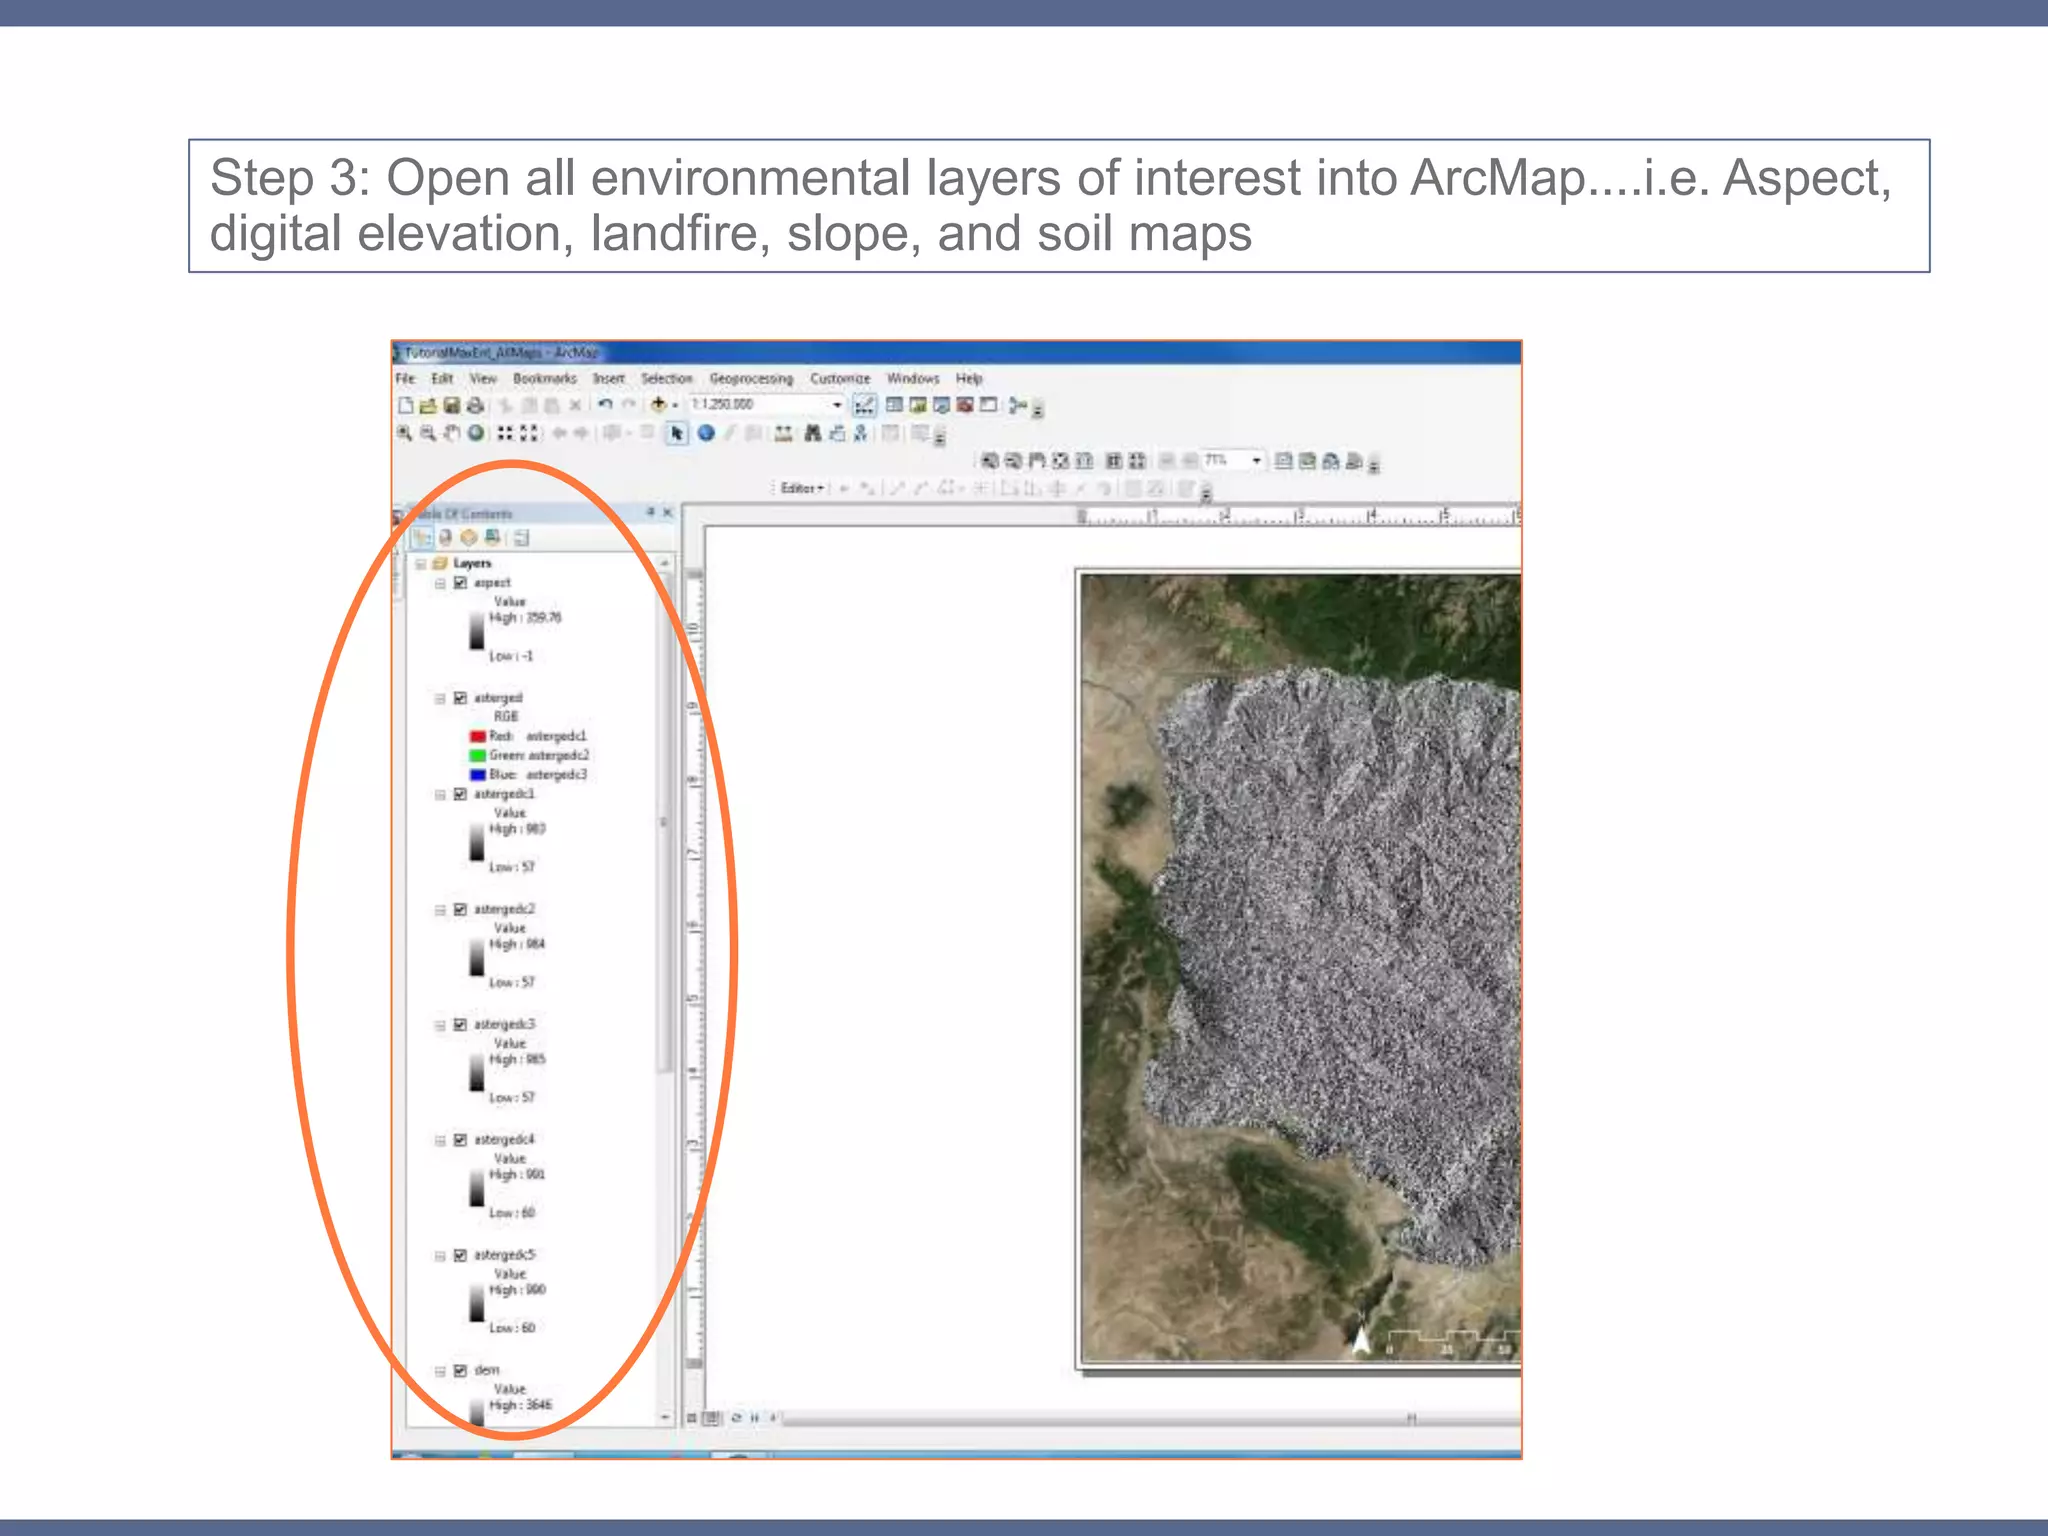2048x1536 pixels.
Task: Click the Add Data button
Action: [x=659, y=405]
